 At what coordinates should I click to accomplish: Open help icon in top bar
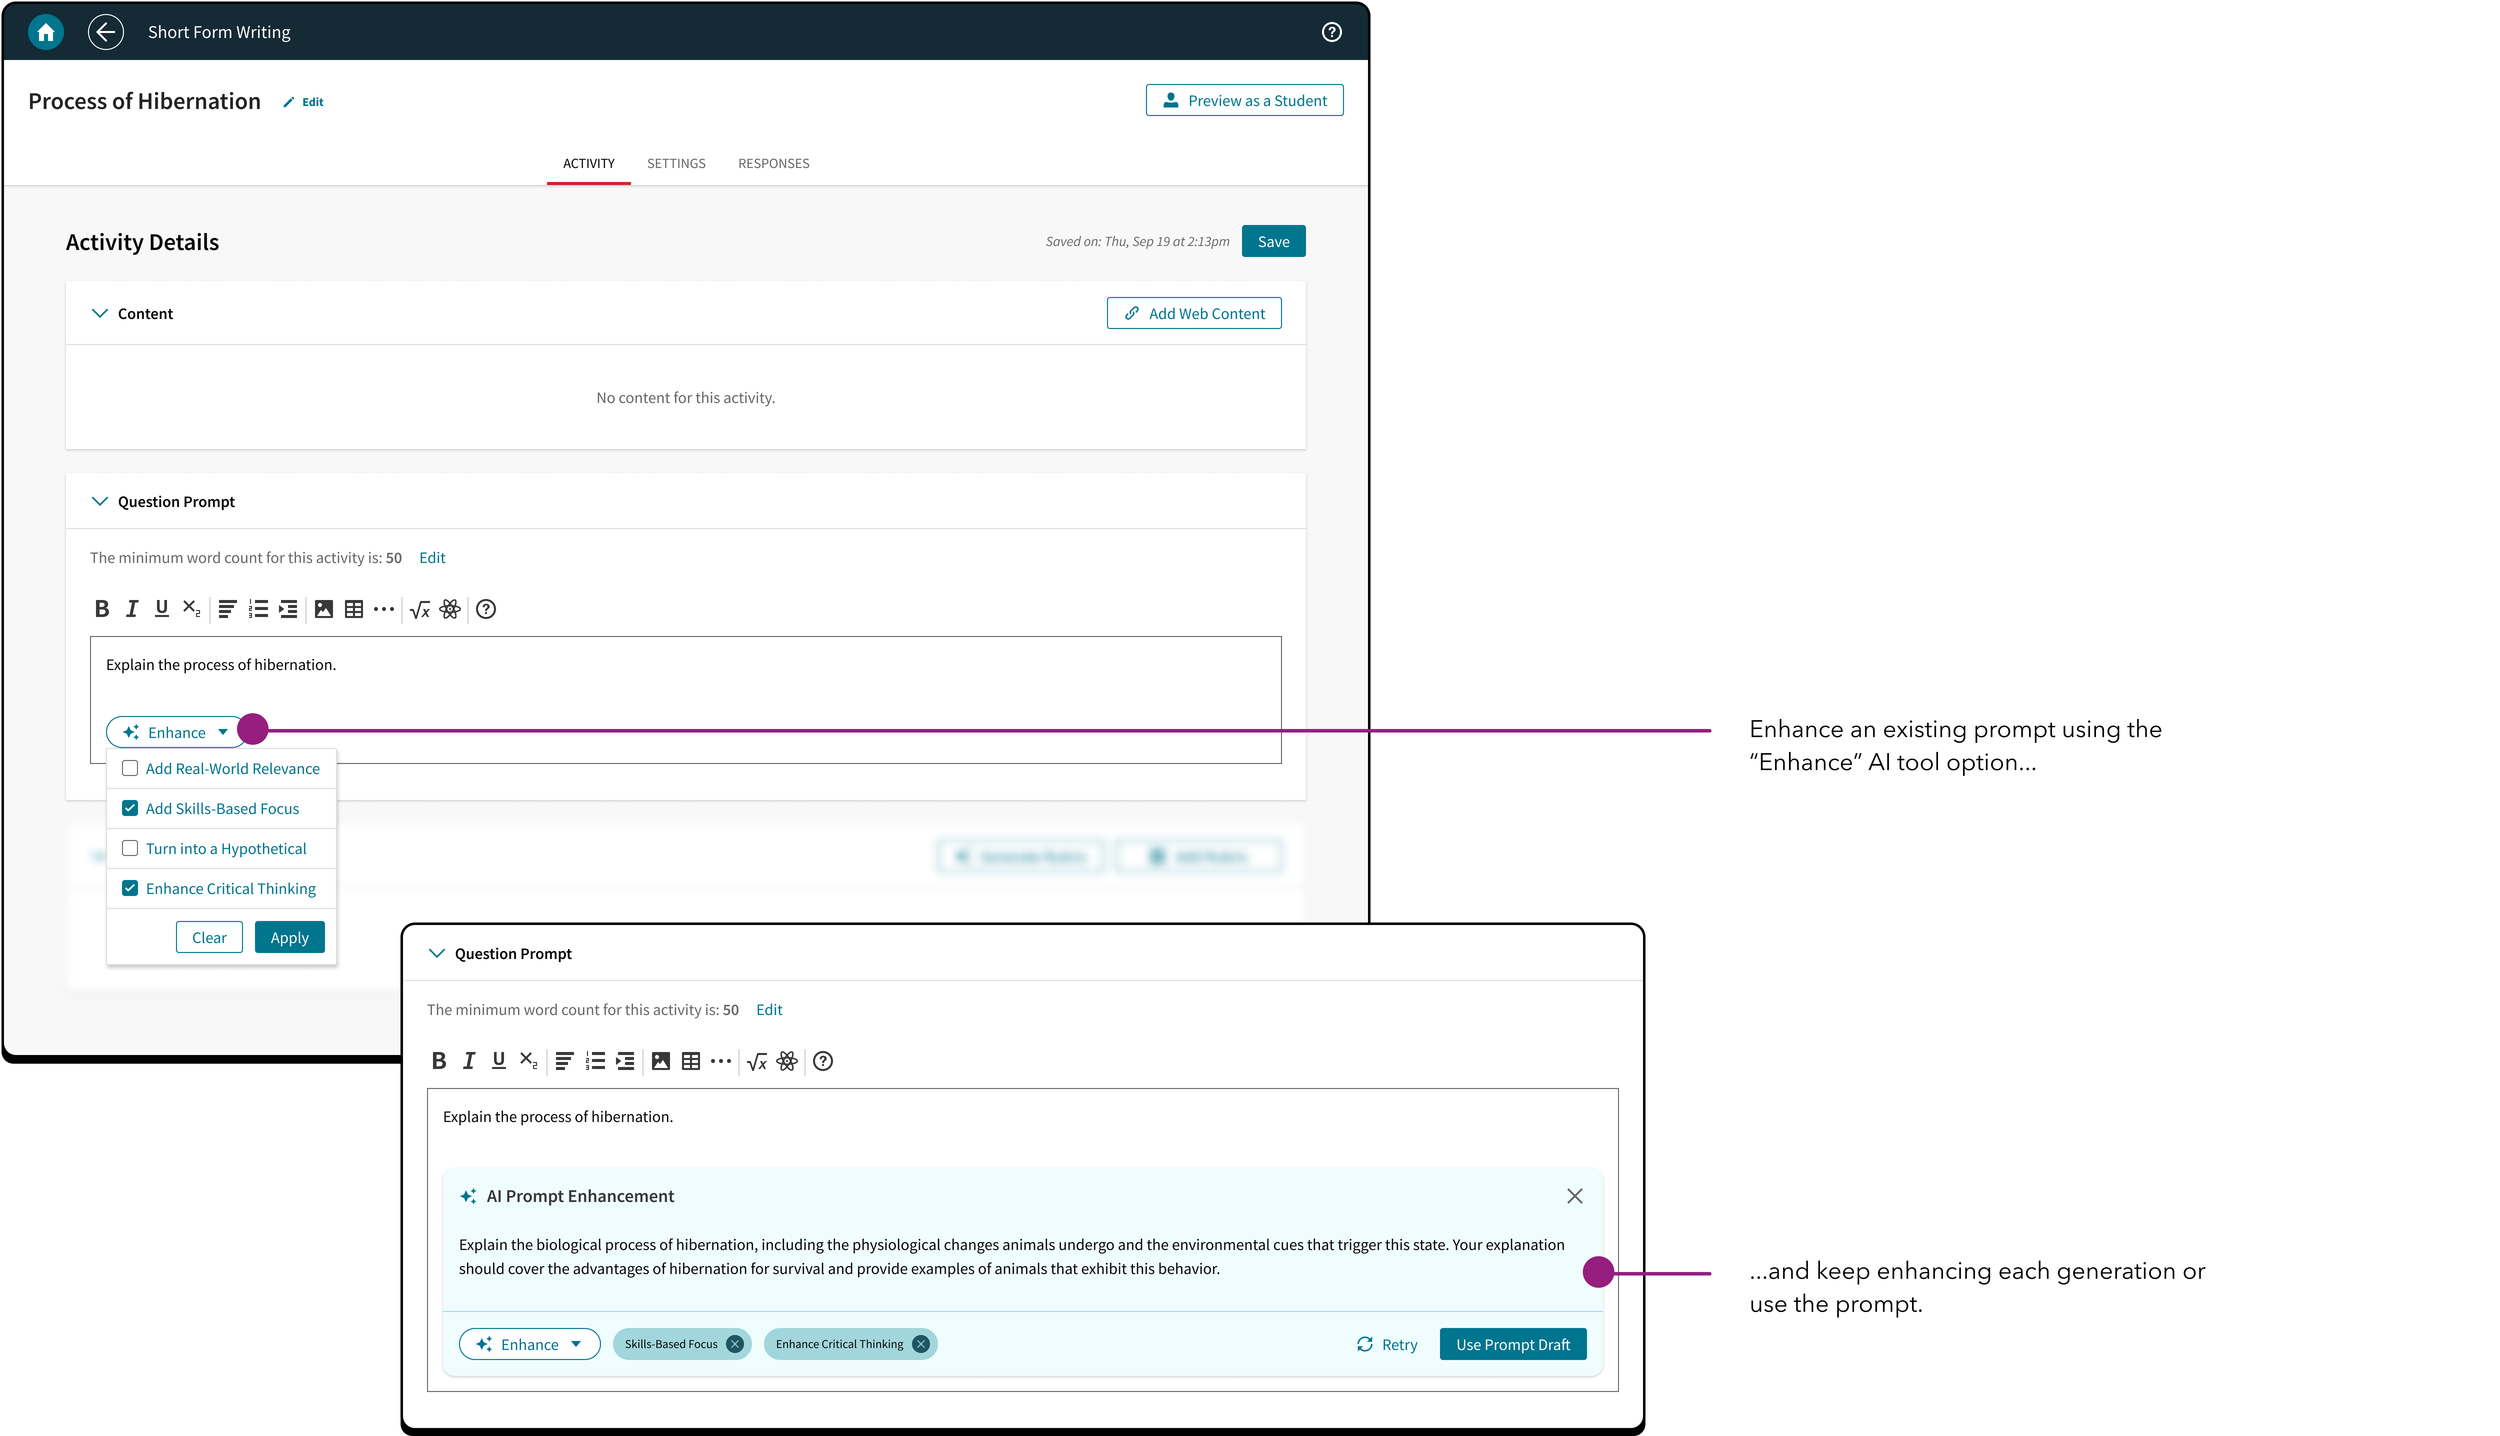coord(1331,32)
